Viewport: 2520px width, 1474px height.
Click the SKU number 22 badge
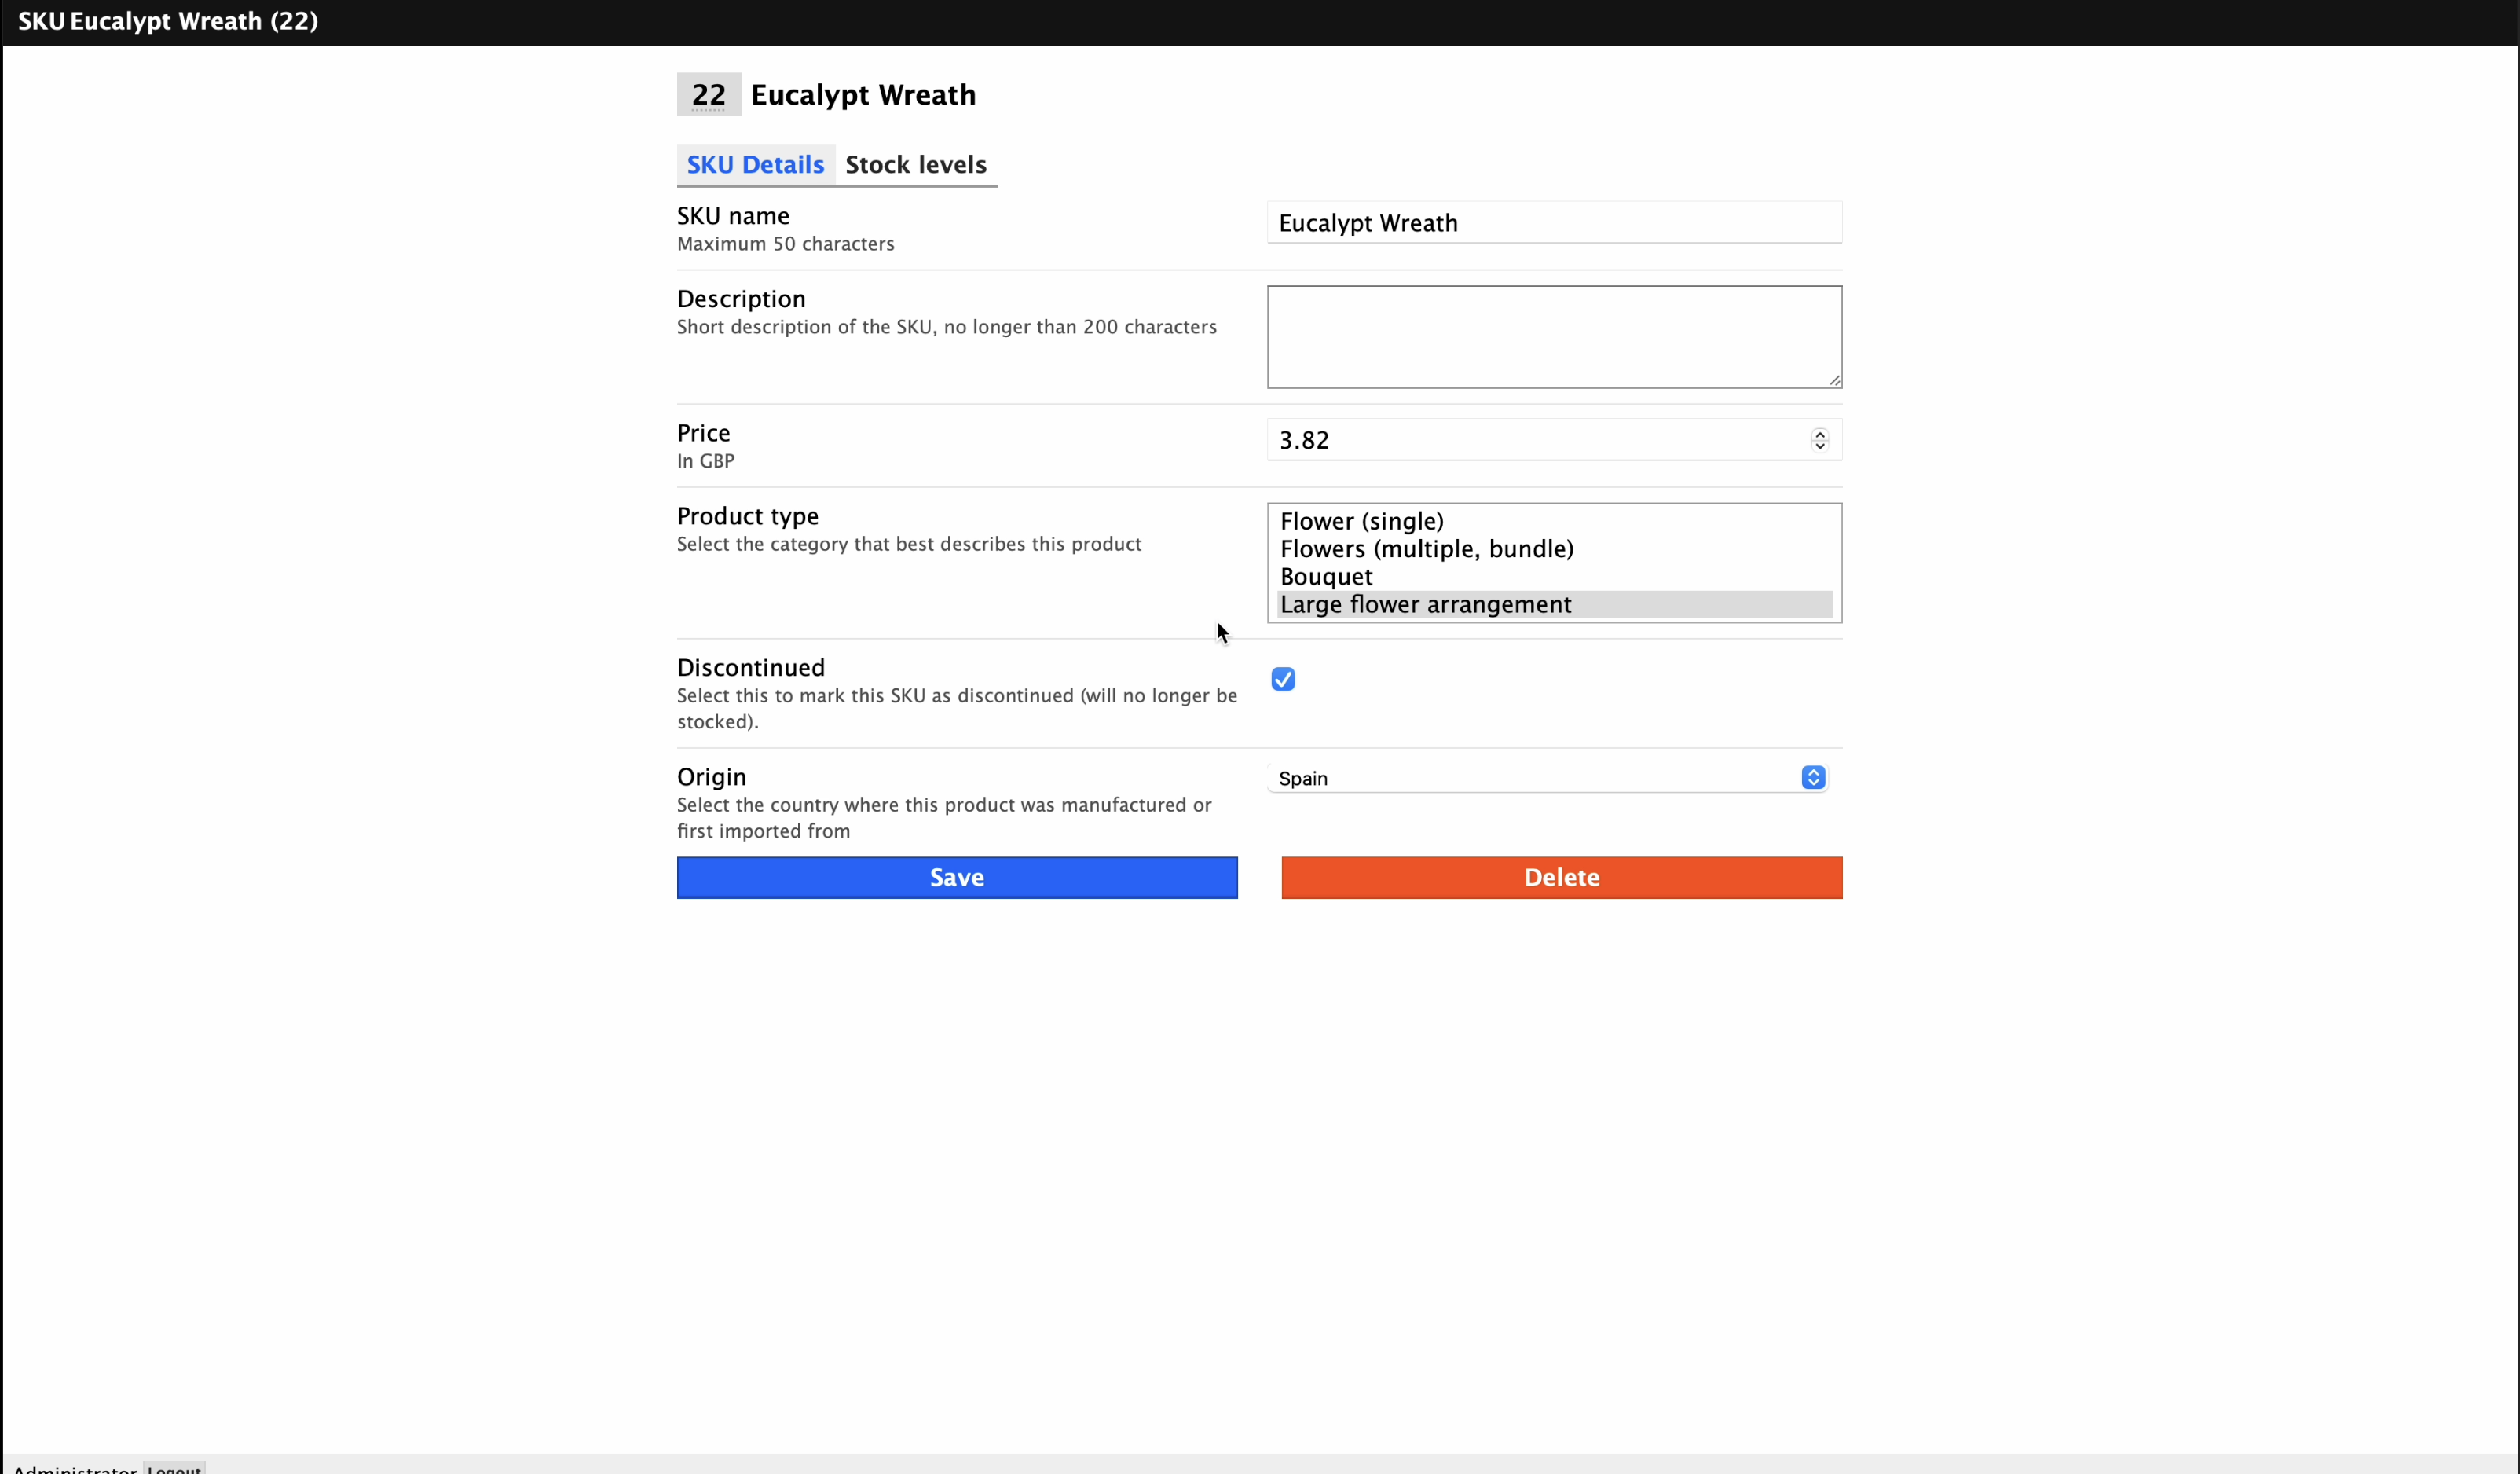(708, 95)
